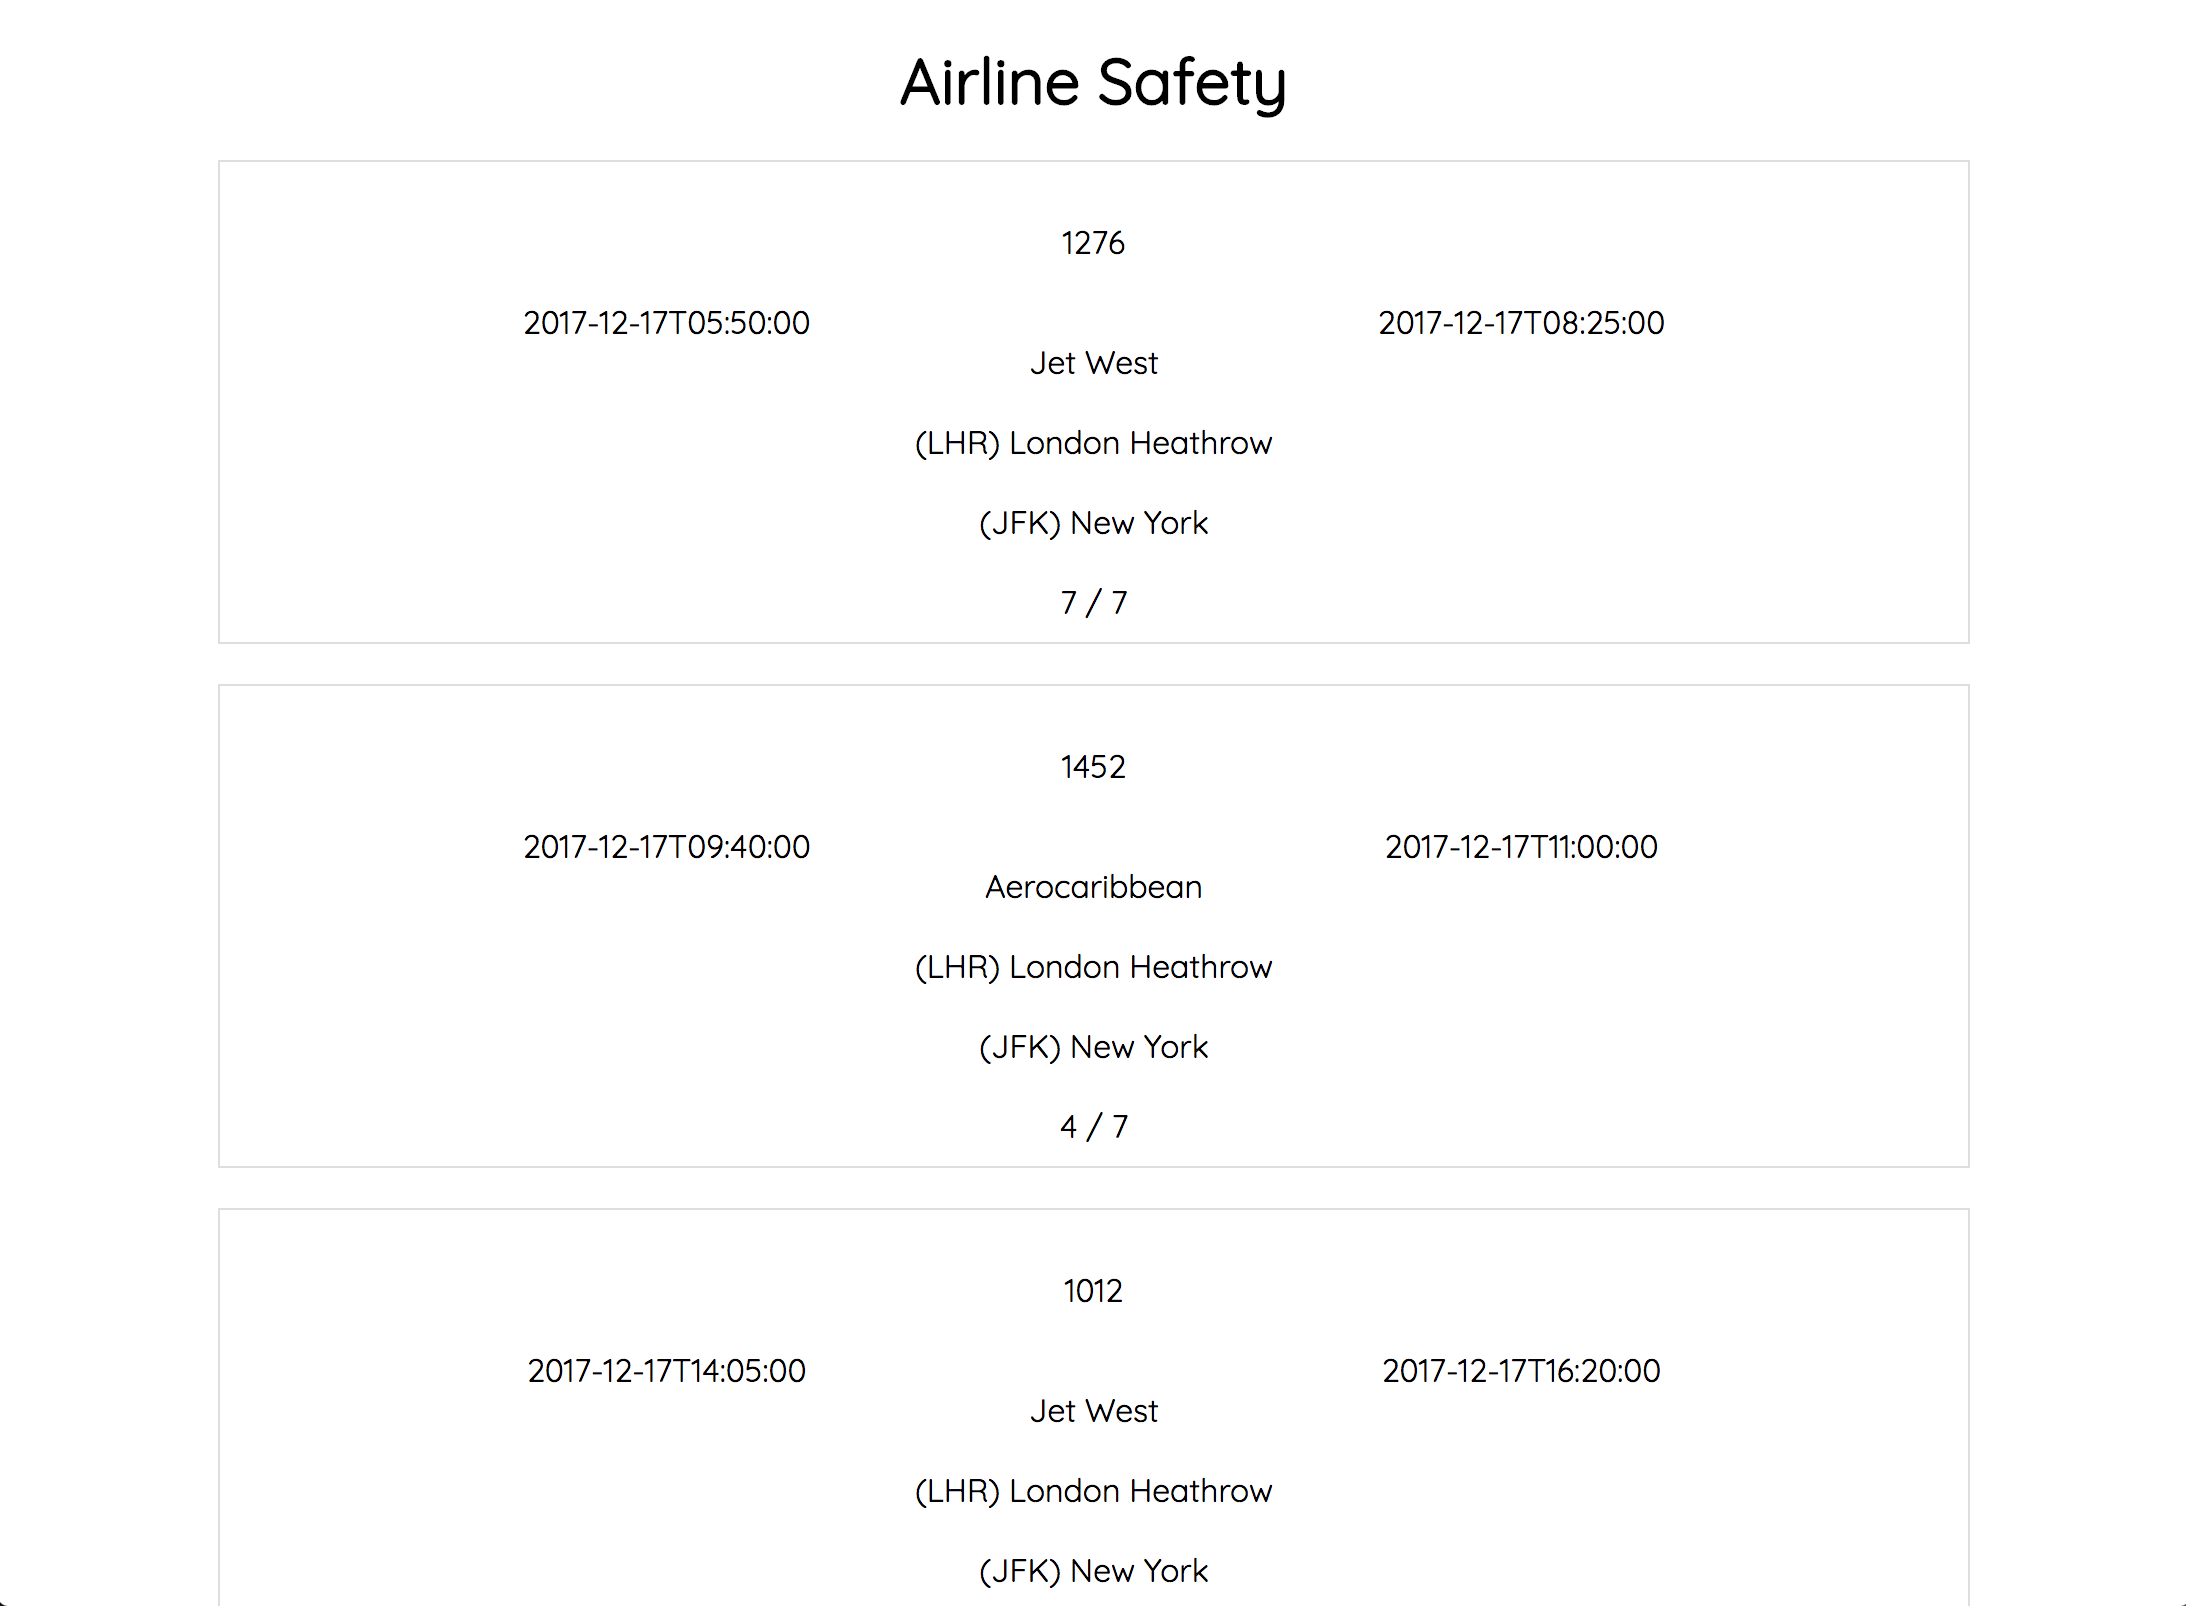The image size is (2186, 1606).
Task: Select Jet West airline in flight 1012 card
Action: [x=1093, y=1411]
